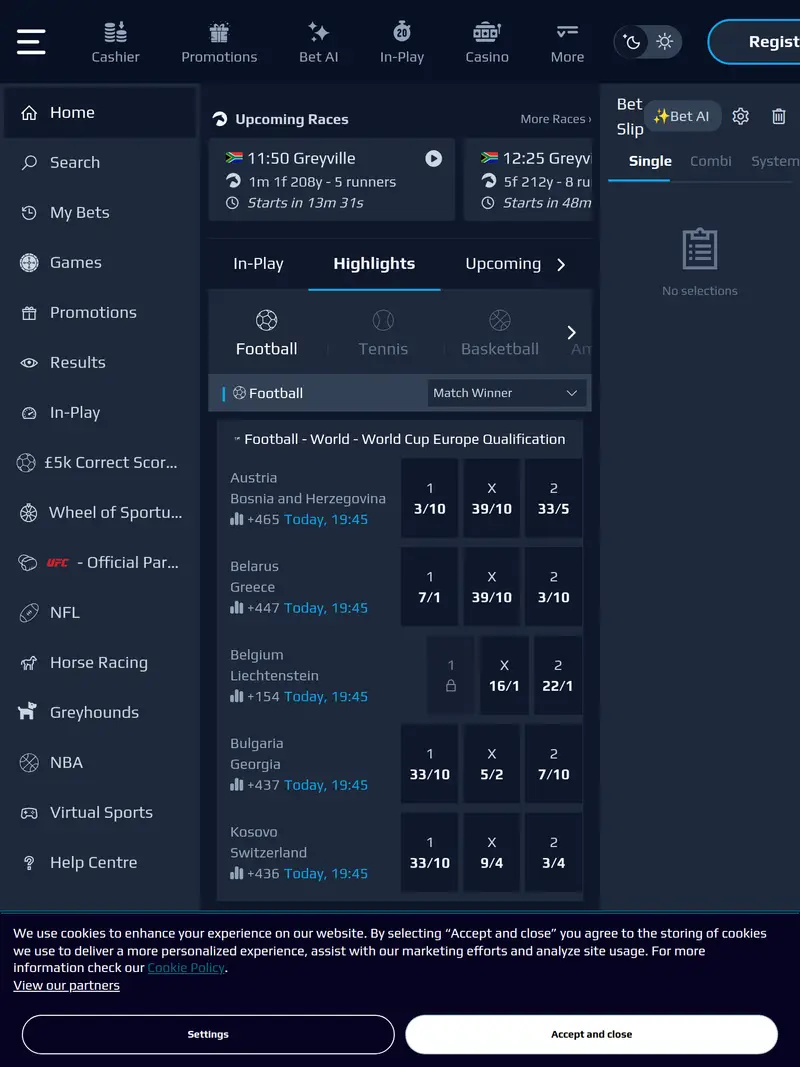Select the Combi tab in bet slip
The image size is (800, 1067).
click(x=712, y=161)
